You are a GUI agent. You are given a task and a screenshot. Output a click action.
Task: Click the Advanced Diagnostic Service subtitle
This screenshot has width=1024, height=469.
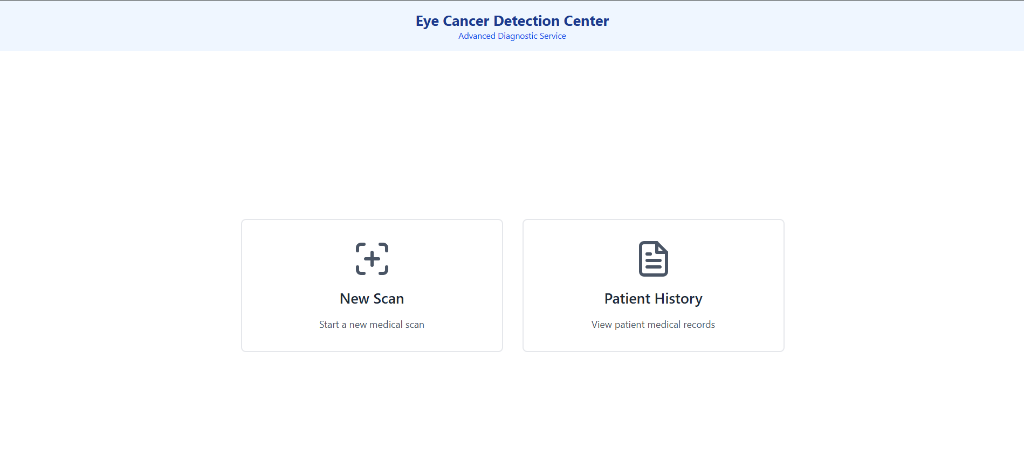point(512,37)
